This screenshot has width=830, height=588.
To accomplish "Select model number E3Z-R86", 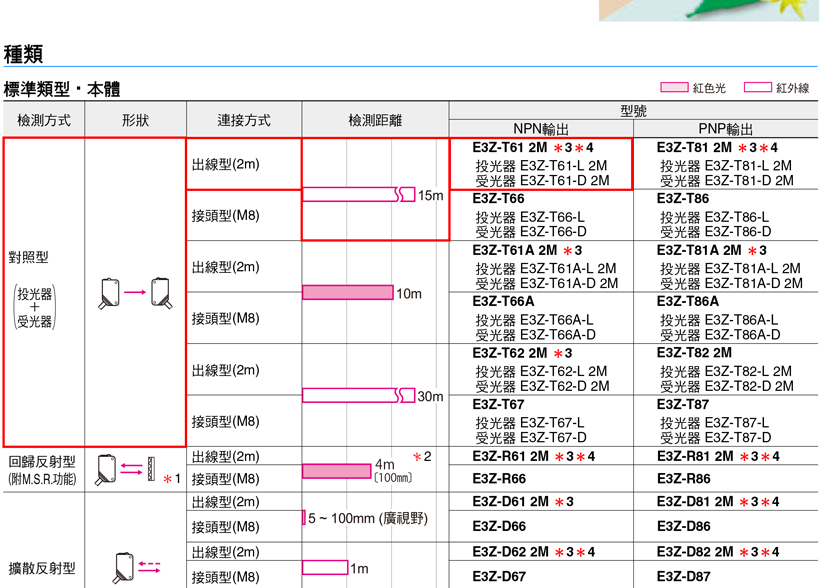I will 683,478.
